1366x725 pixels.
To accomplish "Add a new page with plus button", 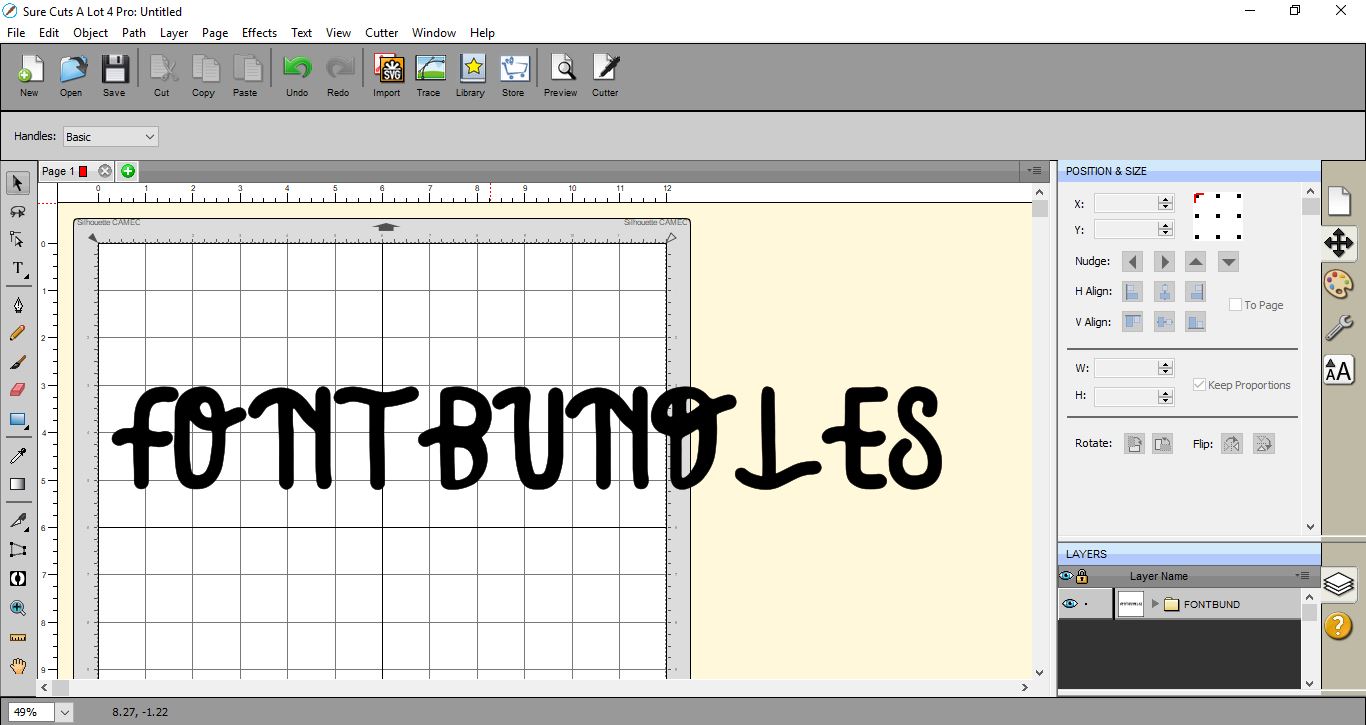I will click(128, 171).
